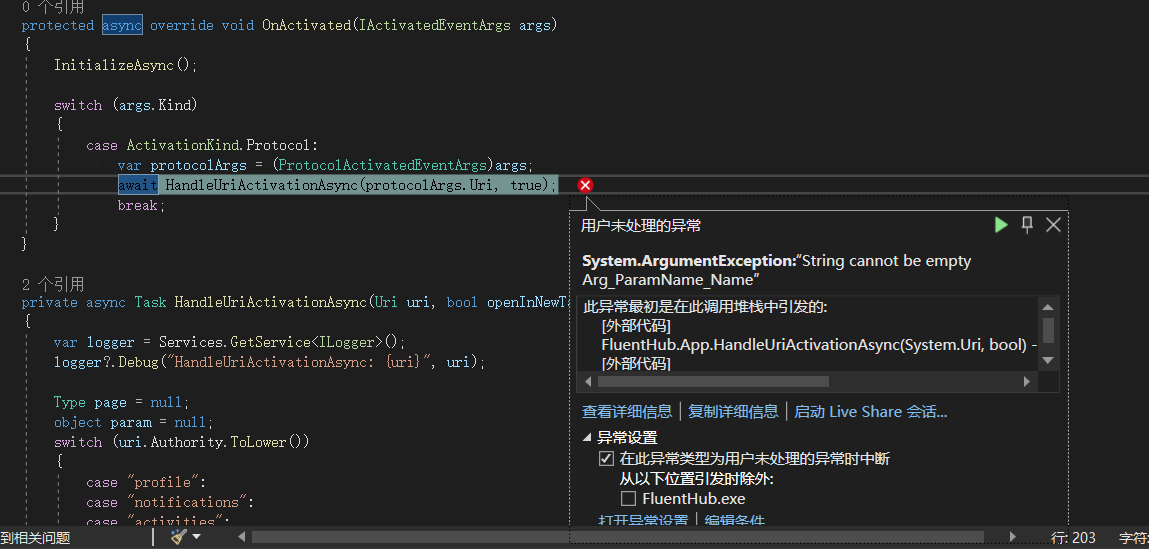Click the break; statement
Screen dimensions: 1149x549
tap(142, 205)
